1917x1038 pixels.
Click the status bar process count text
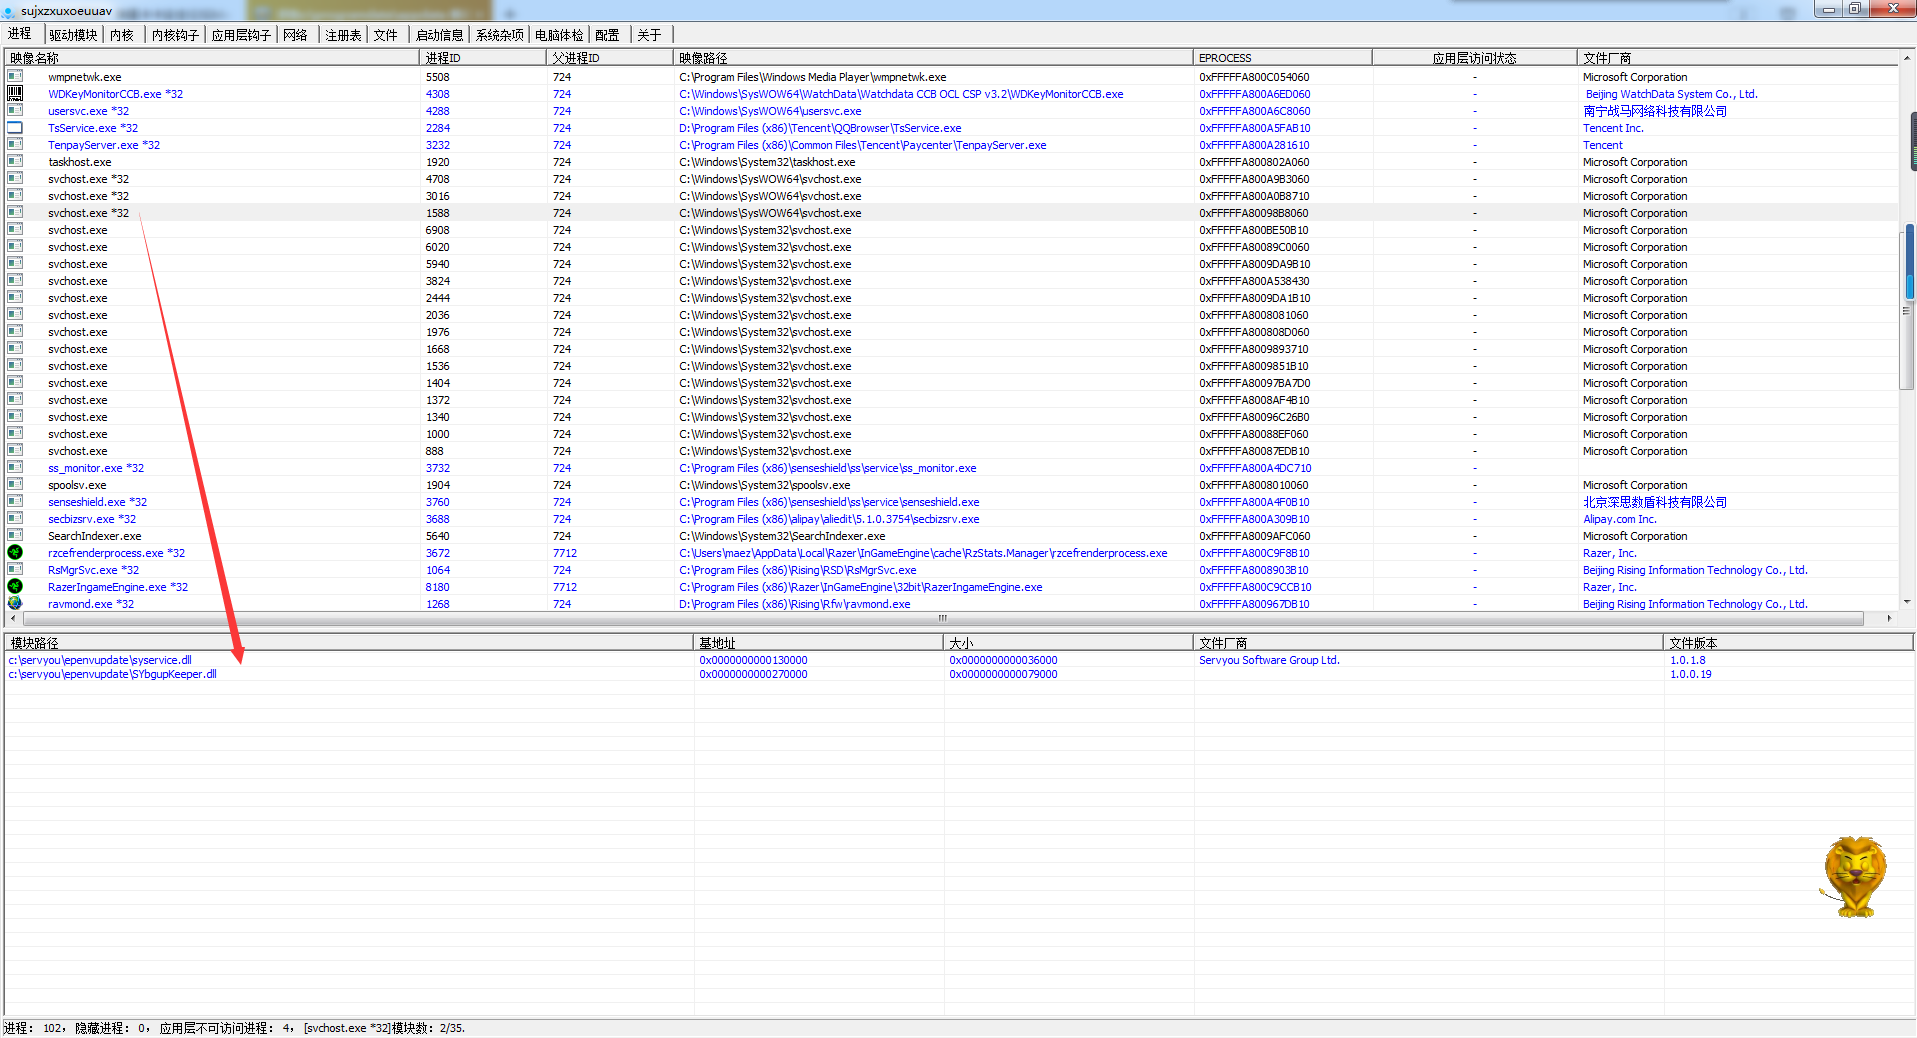(35, 1028)
